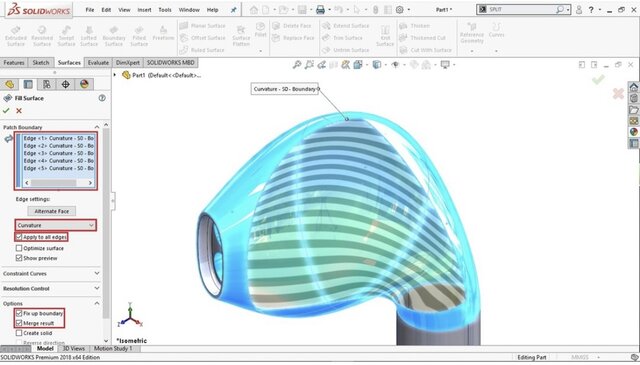This screenshot has height=365, width=640.
Task: Switch to the SOLIDWORKS MBD tab
Action: tap(171, 62)
